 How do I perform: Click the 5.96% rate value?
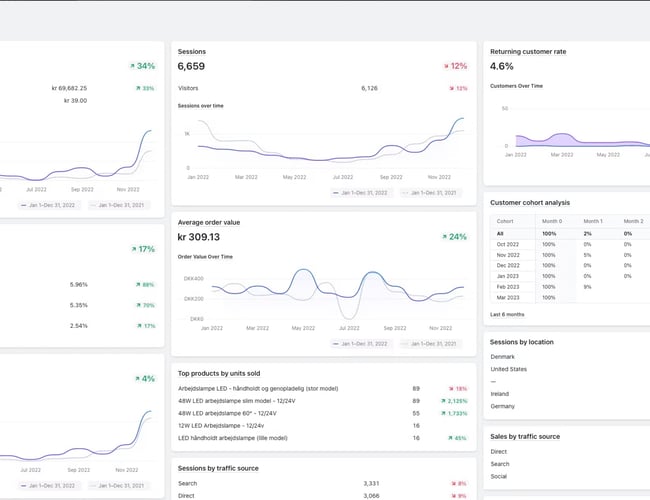pos(79,285)
